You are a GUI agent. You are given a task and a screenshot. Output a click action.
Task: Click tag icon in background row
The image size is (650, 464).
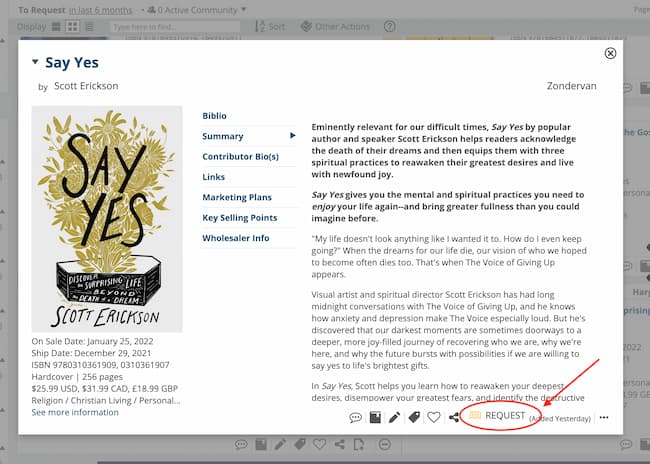(300, 445)
